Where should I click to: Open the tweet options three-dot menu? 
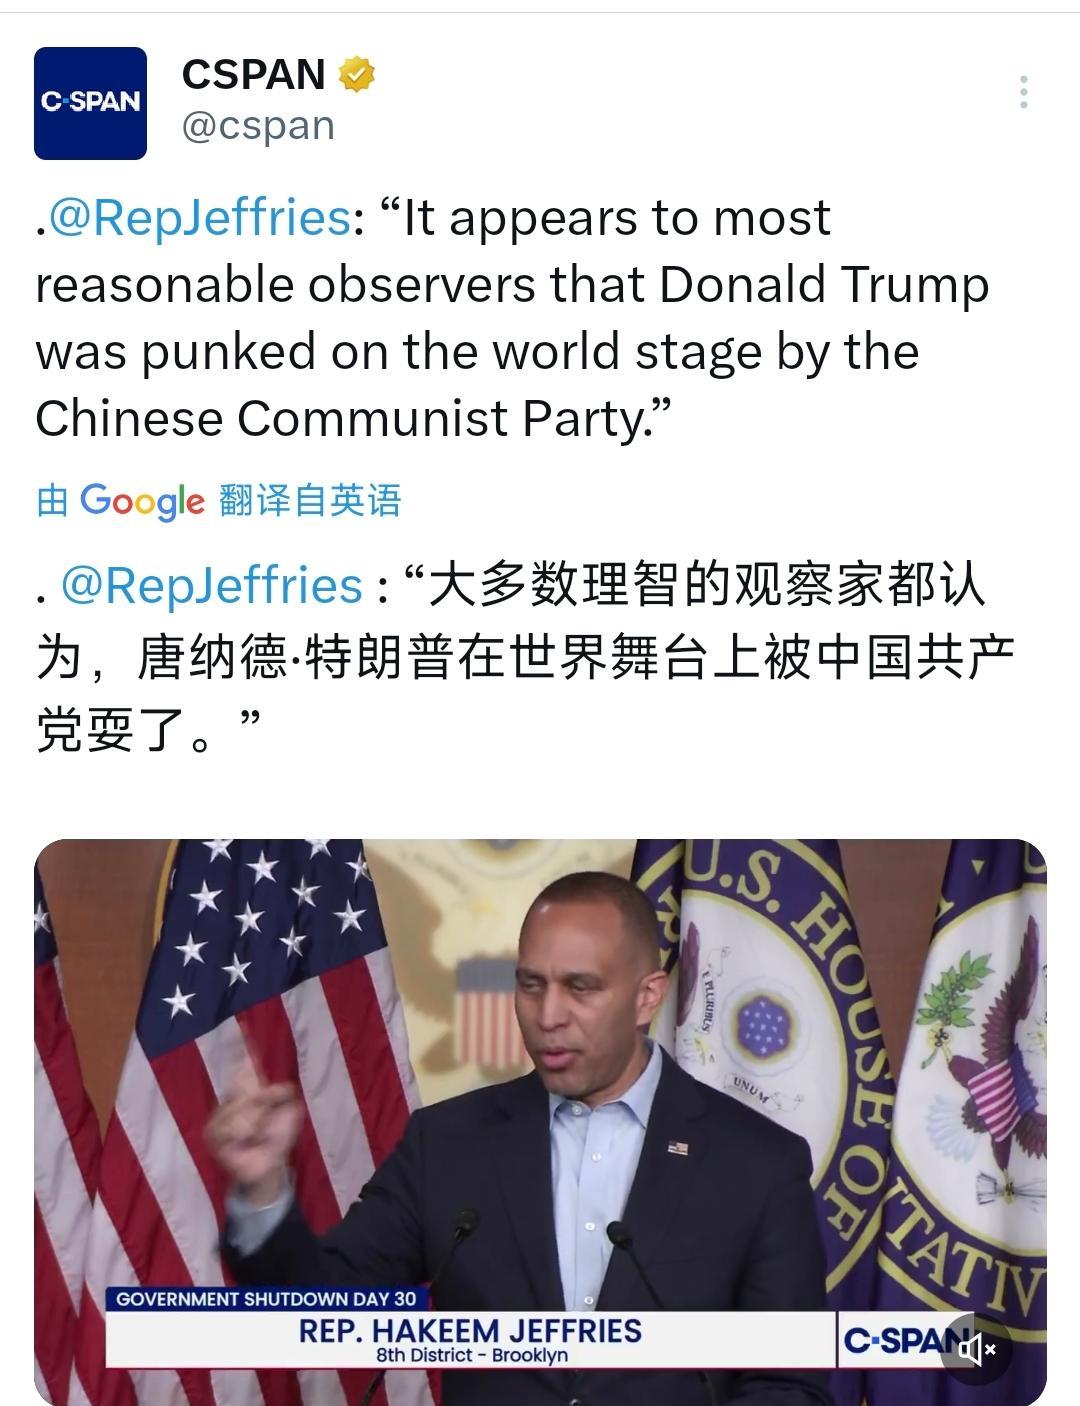pyautogui.click(x=1022, y=93)
